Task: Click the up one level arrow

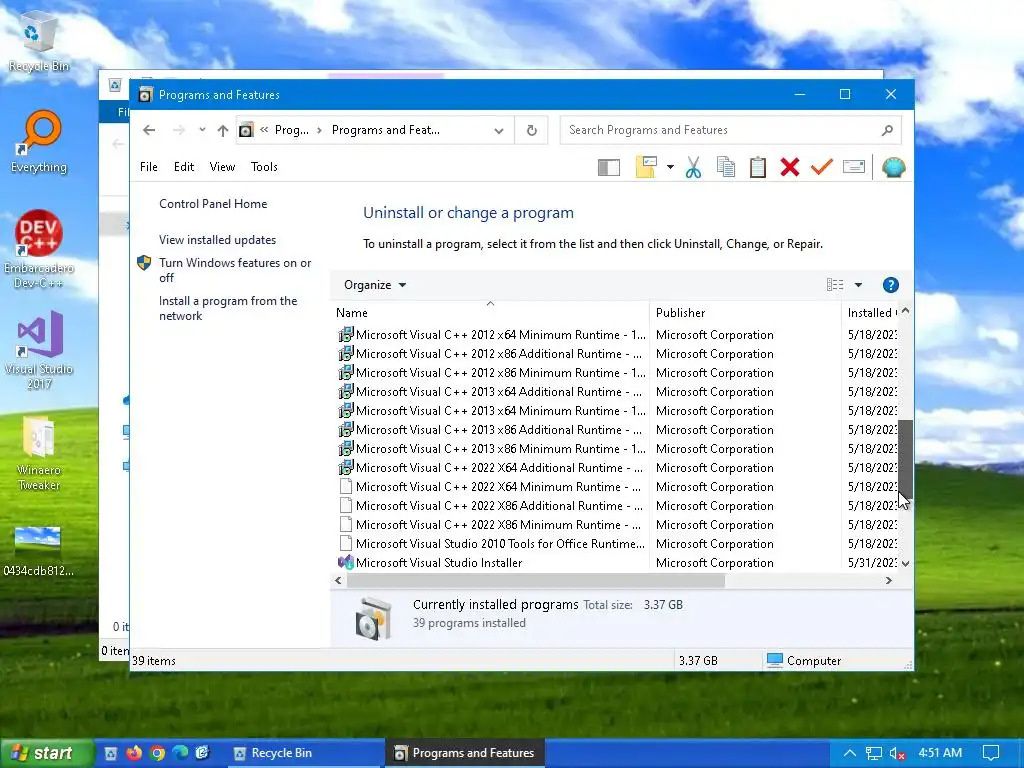Action: [223, 130]
